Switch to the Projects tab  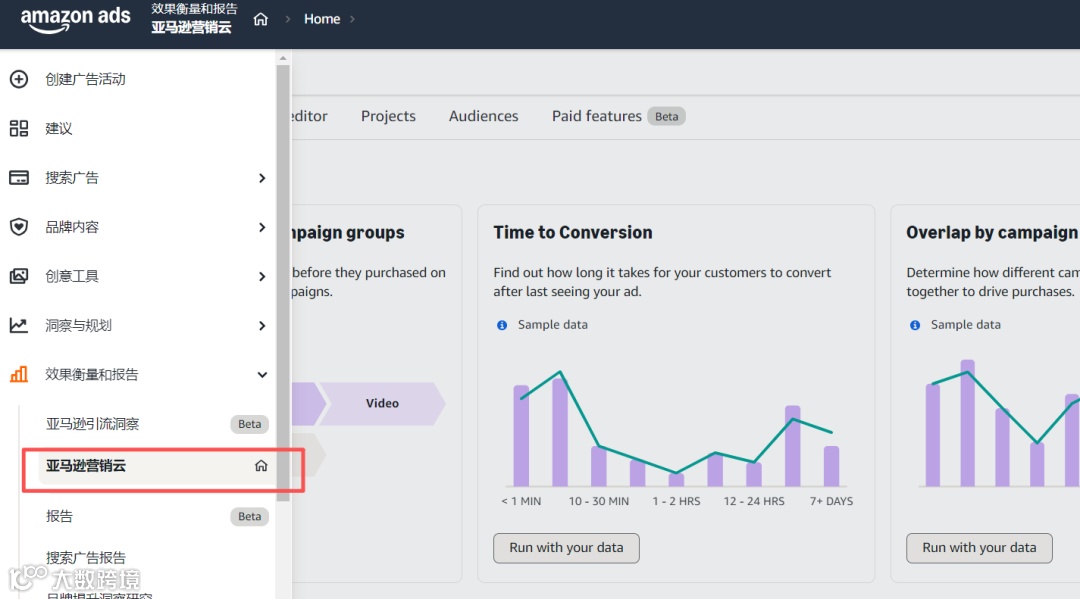click(388, 116)
